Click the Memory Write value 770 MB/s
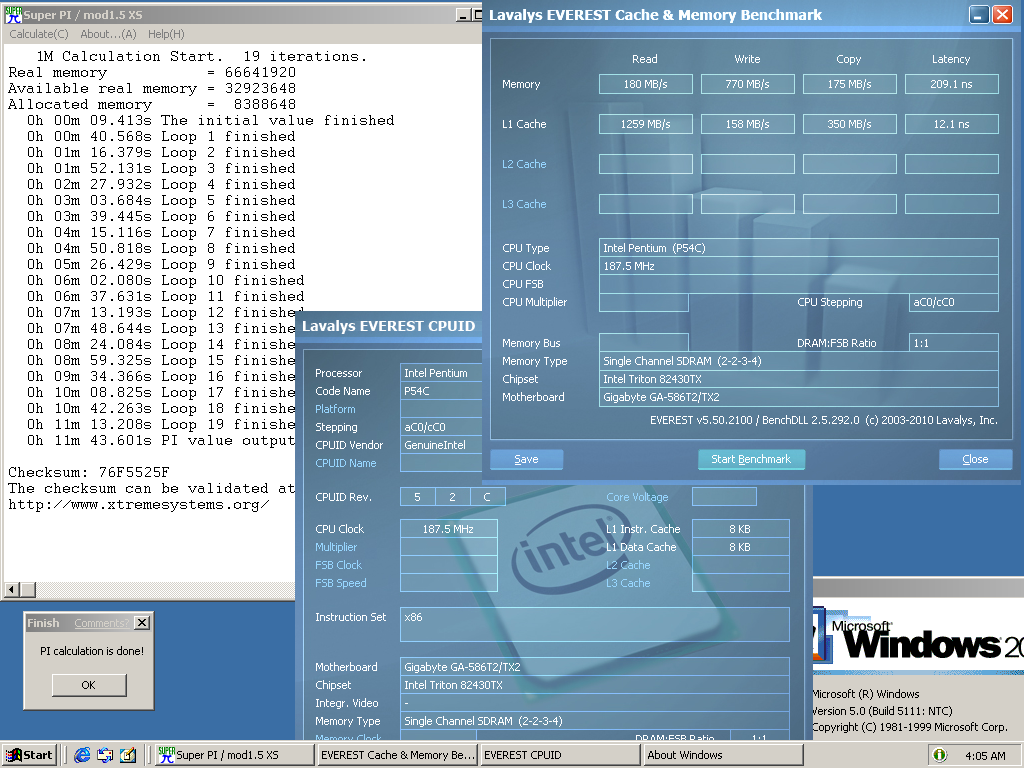 pyautogui.click(x=747, y=84)
